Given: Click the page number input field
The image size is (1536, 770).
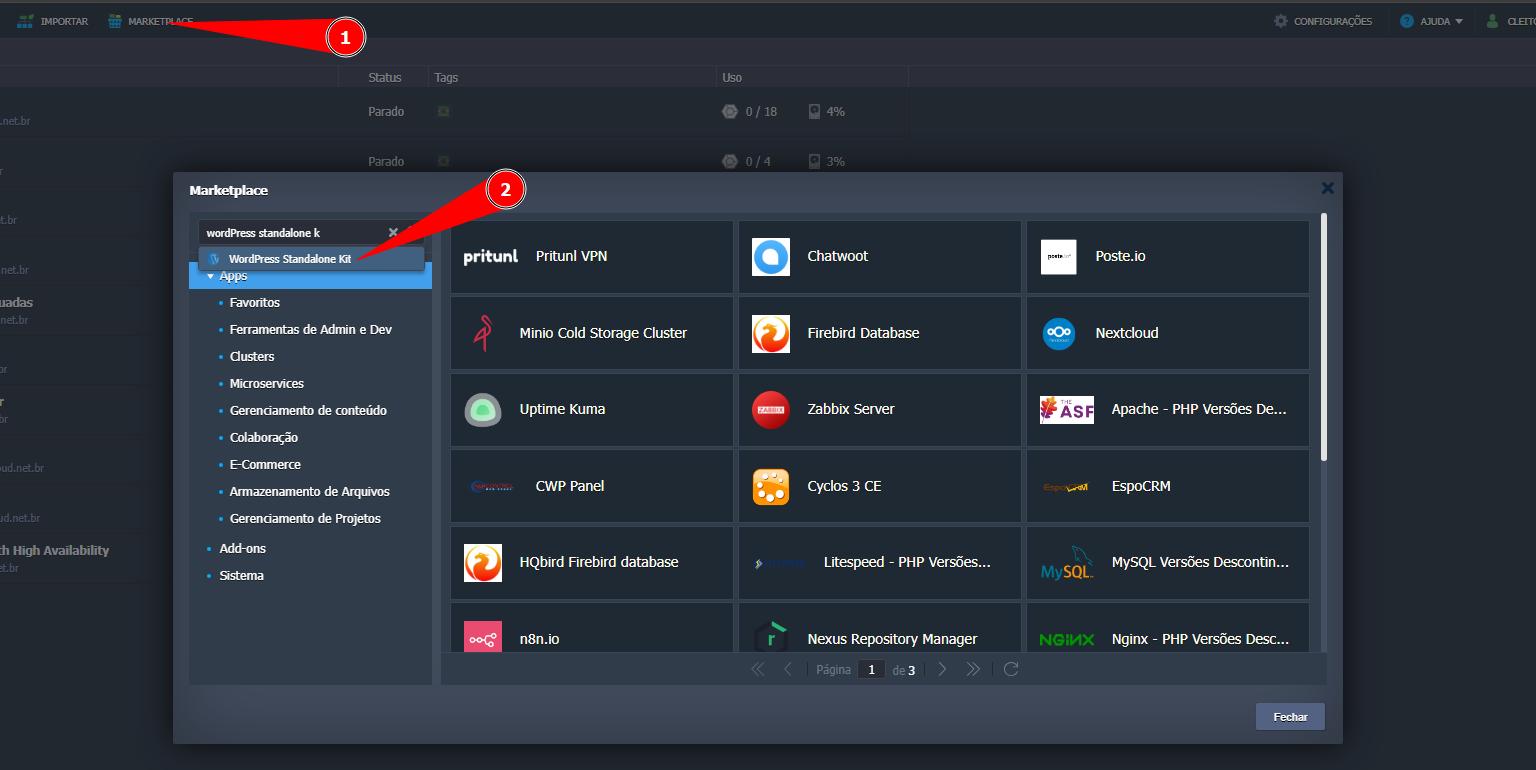Looking at the screenshot, I should coord(871,670).
